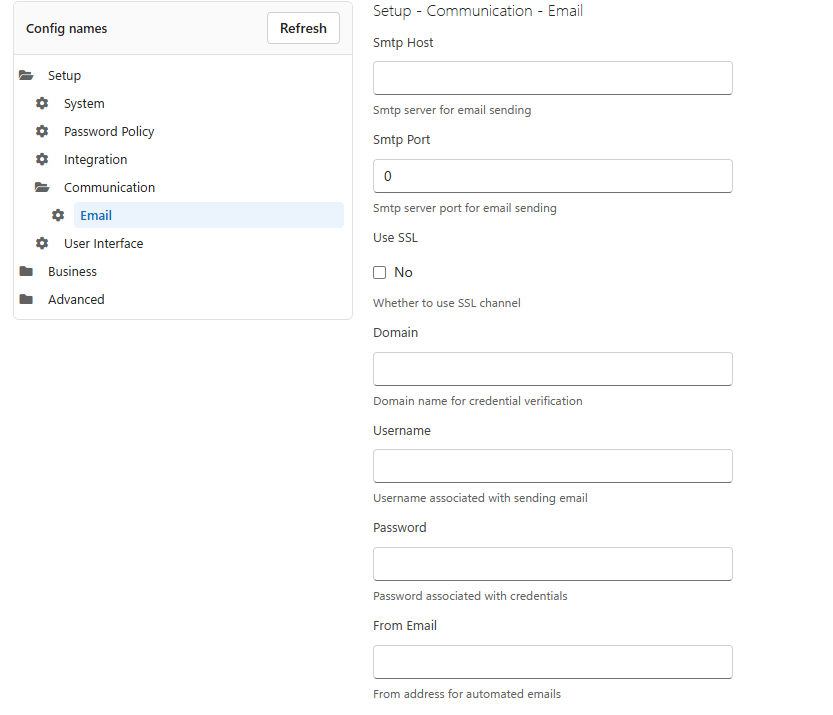Viewport: 833px width, 715px height.
Task: Select the Advanced tree node label
Action: pyautogui.click(x=76, y=300)
